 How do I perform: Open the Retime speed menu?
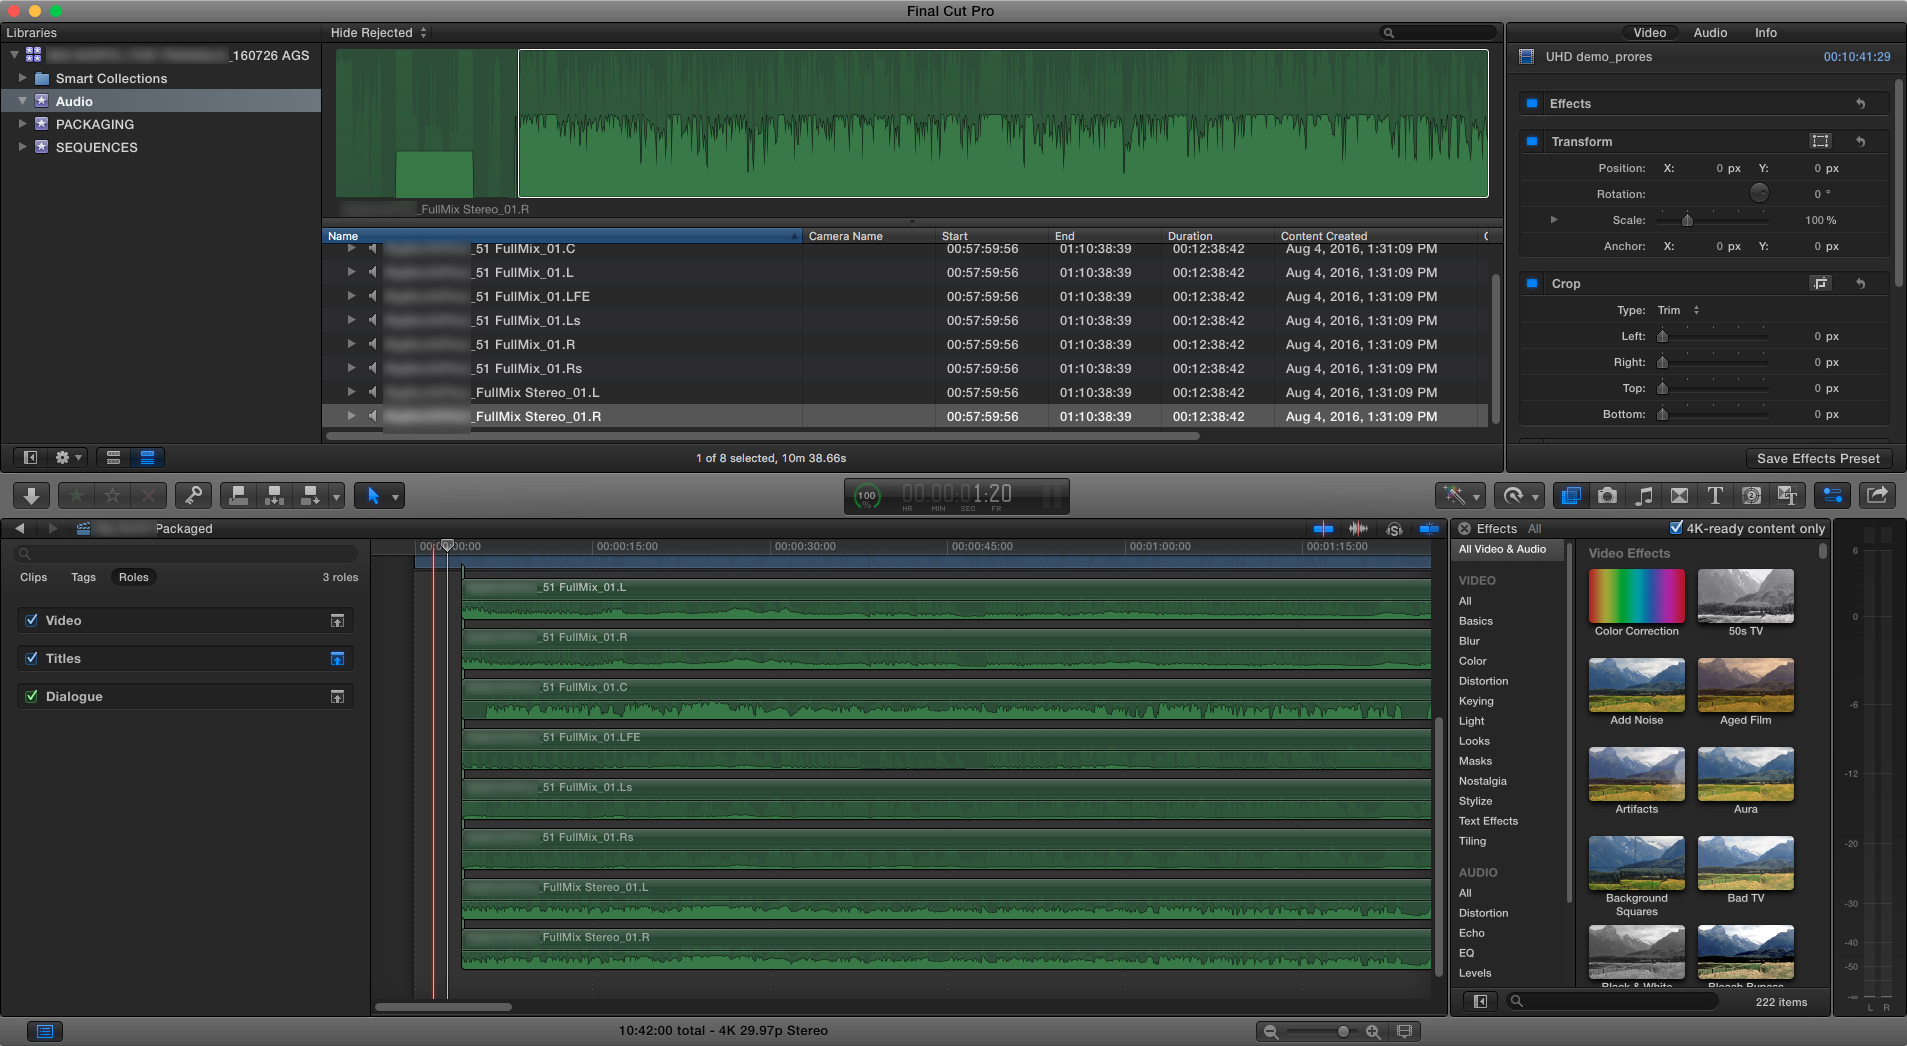pyautogui.click(x=1519, y=495)
